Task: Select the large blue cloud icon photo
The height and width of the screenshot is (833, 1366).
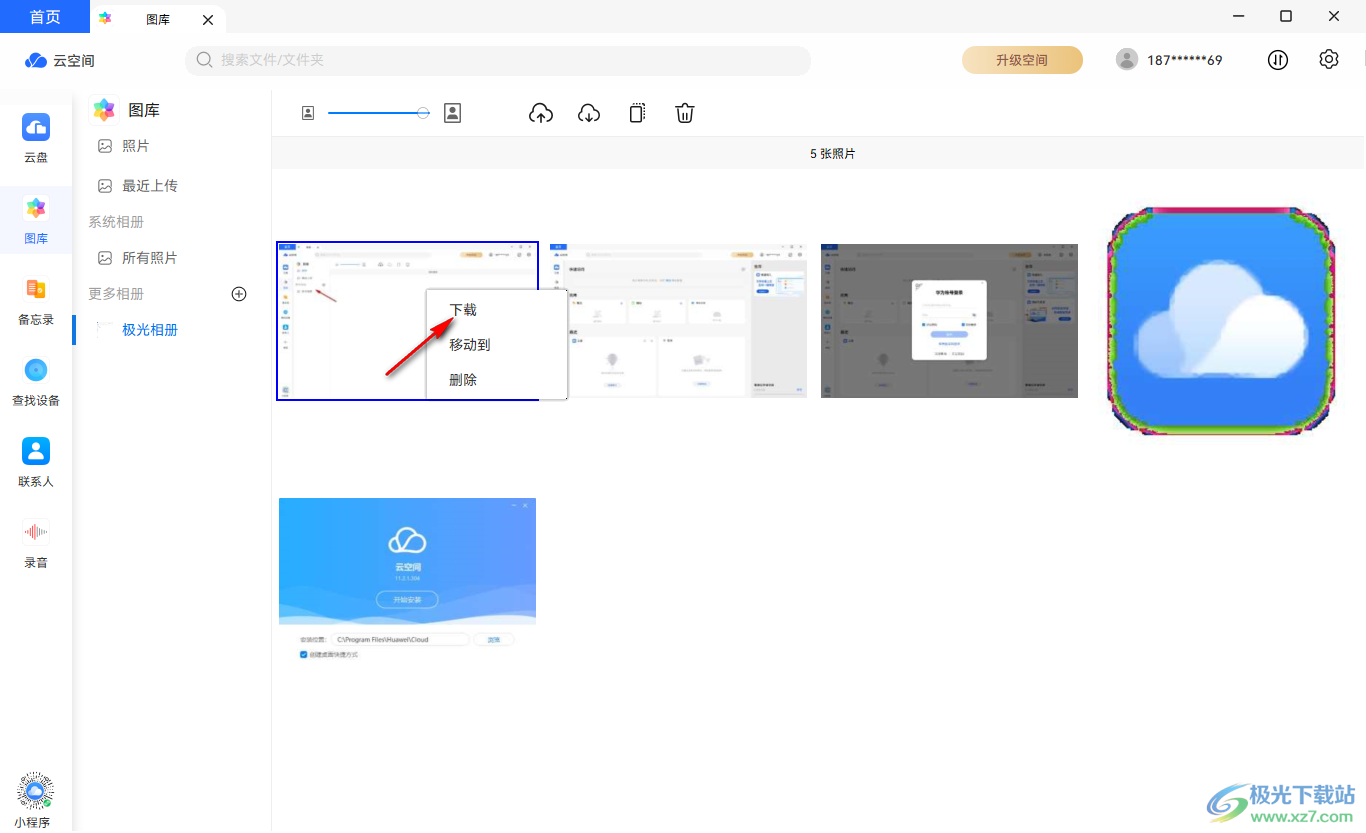Action: click(1222, 321)
